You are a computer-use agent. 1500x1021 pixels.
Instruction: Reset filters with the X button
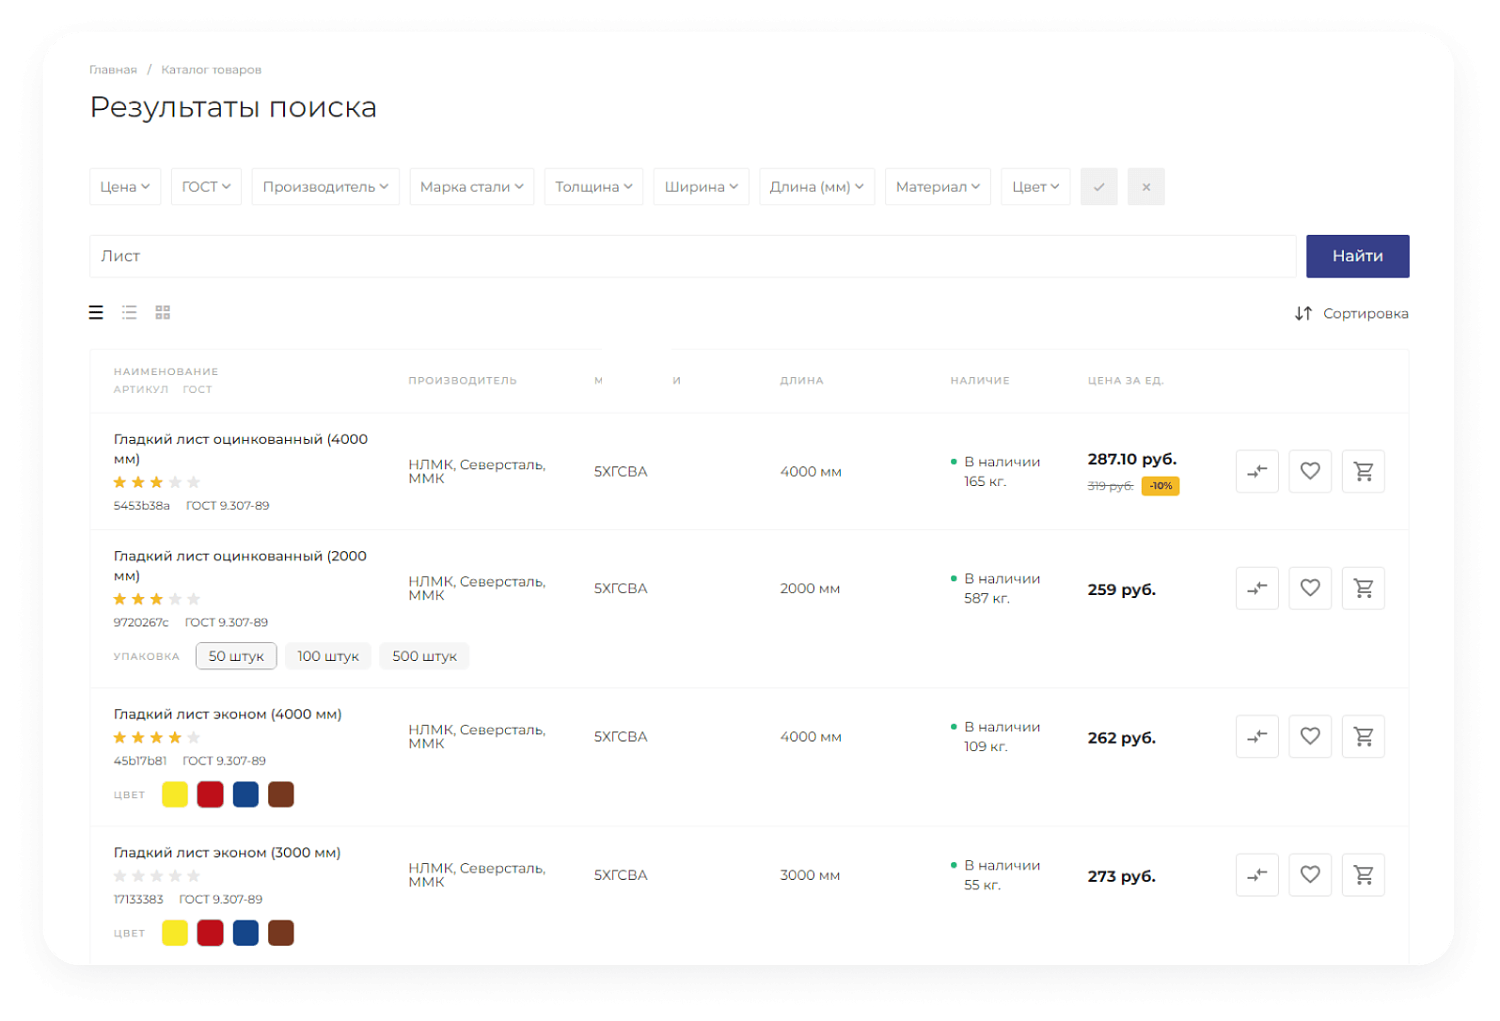coord(1146,187)
